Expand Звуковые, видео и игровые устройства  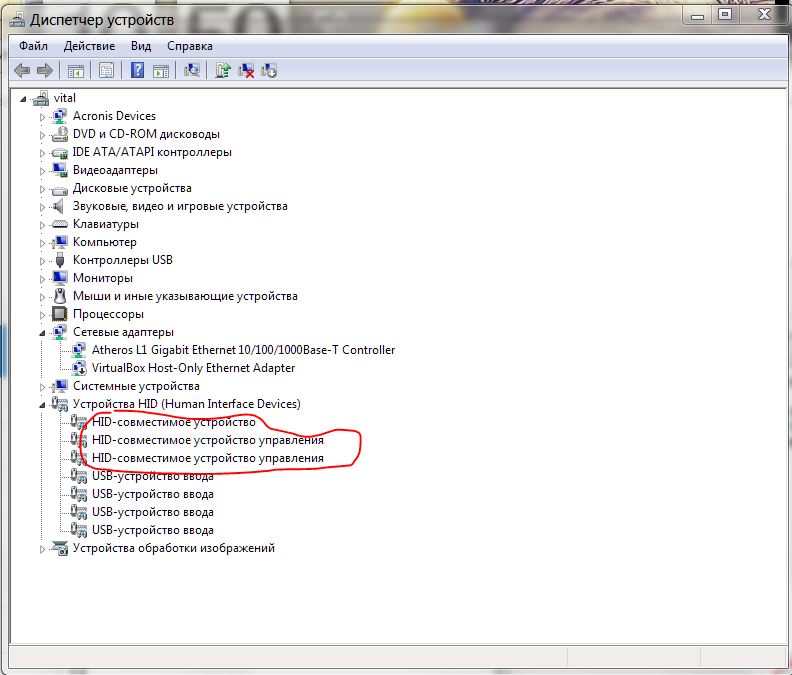pos(42,207)
